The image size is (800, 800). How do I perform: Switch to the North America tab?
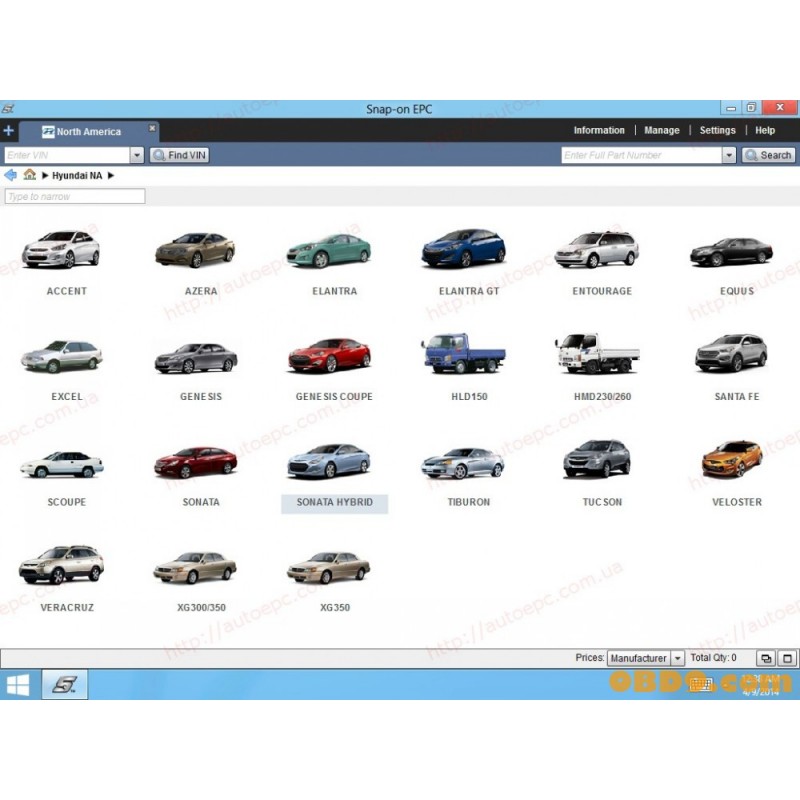pyautogui.click(x=88, y=132)
